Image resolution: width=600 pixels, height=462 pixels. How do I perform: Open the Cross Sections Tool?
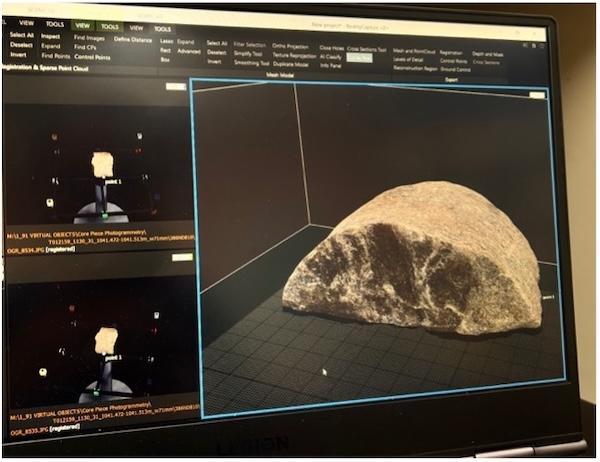point(367,49)
